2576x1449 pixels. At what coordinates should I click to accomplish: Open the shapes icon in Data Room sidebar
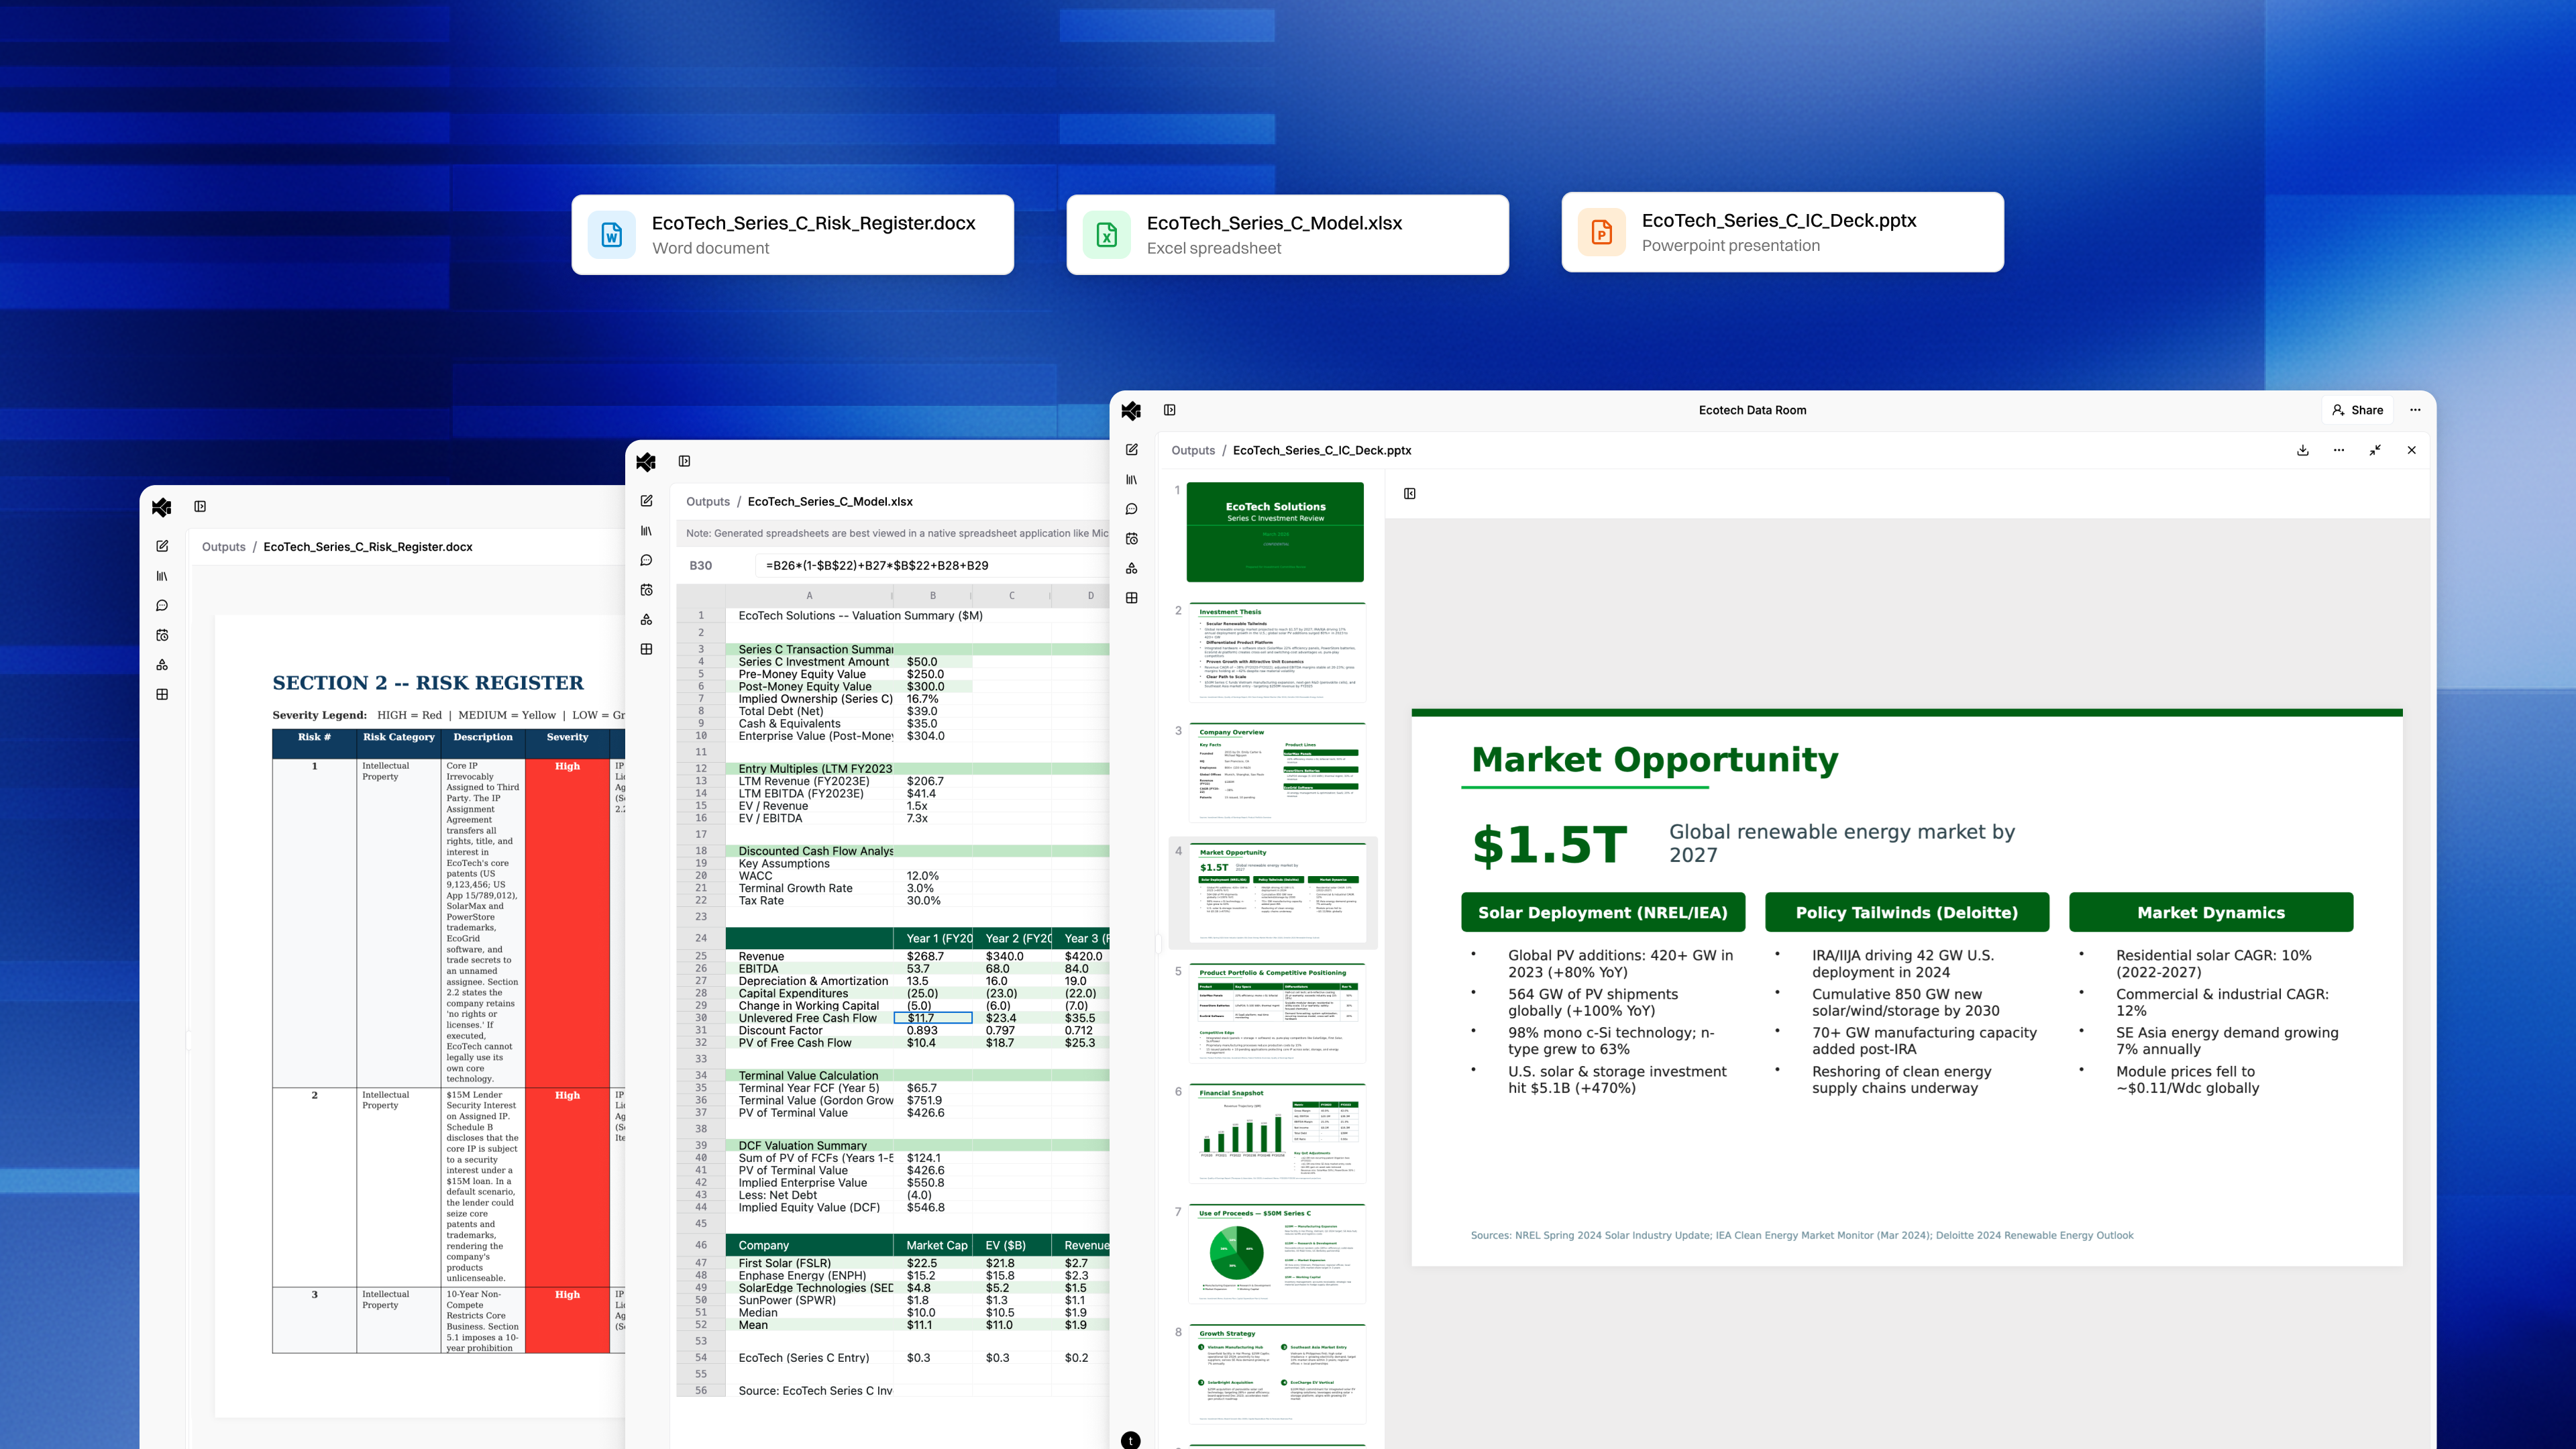[1132, 568]
